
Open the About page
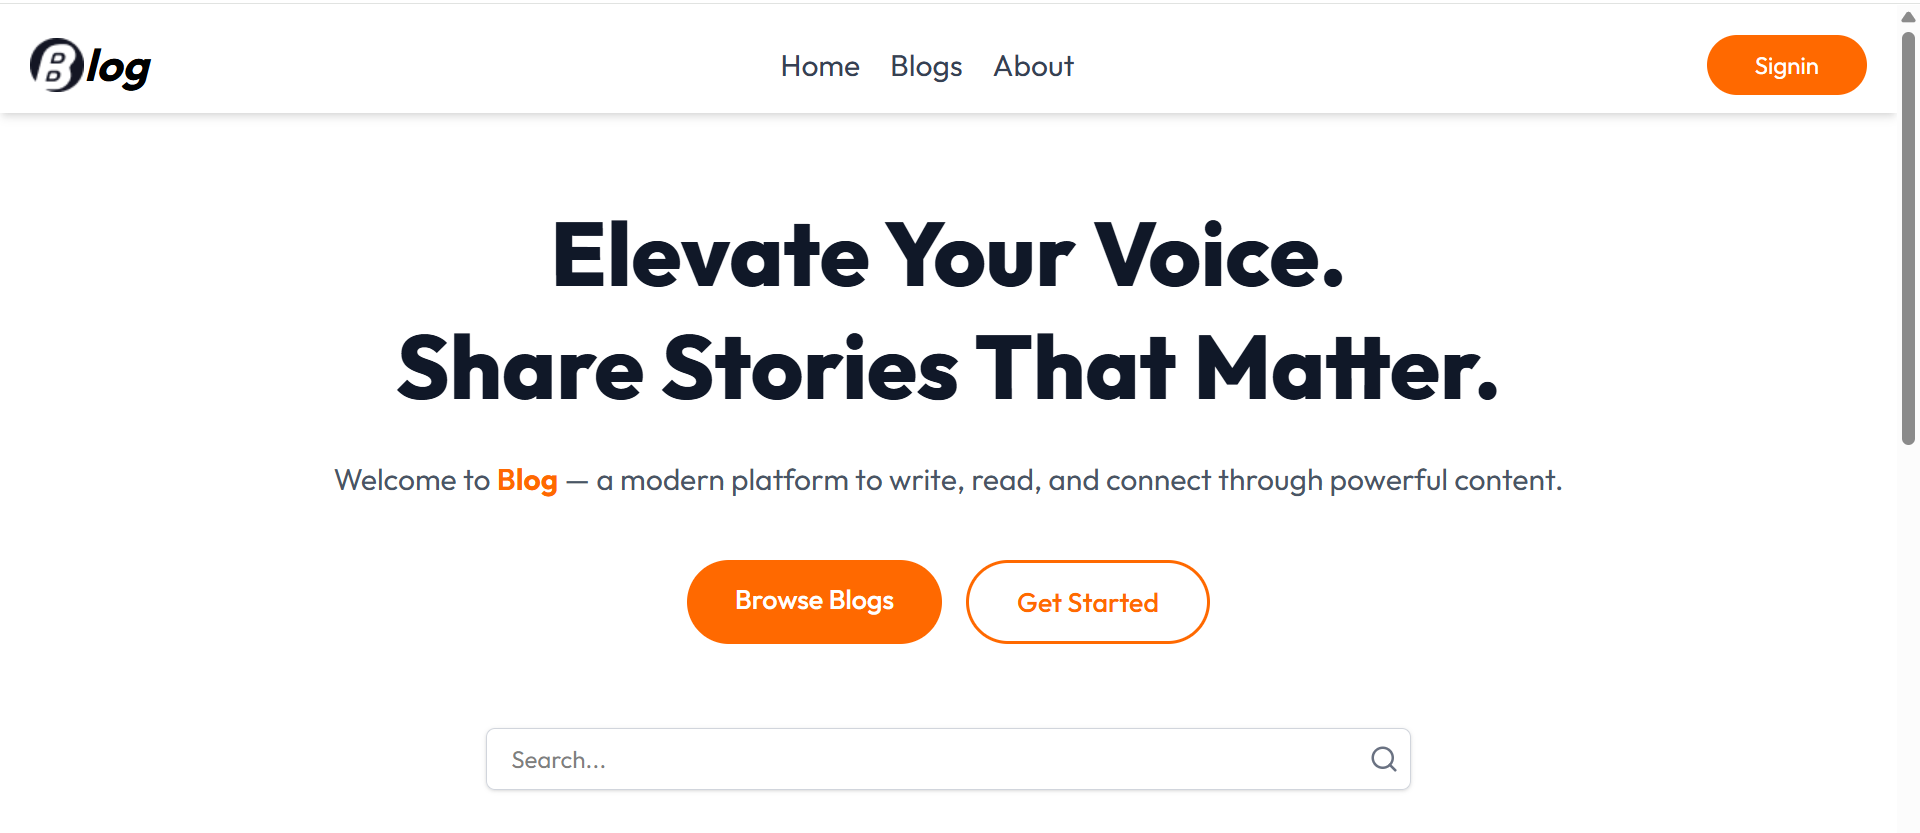coord(1032,66)
